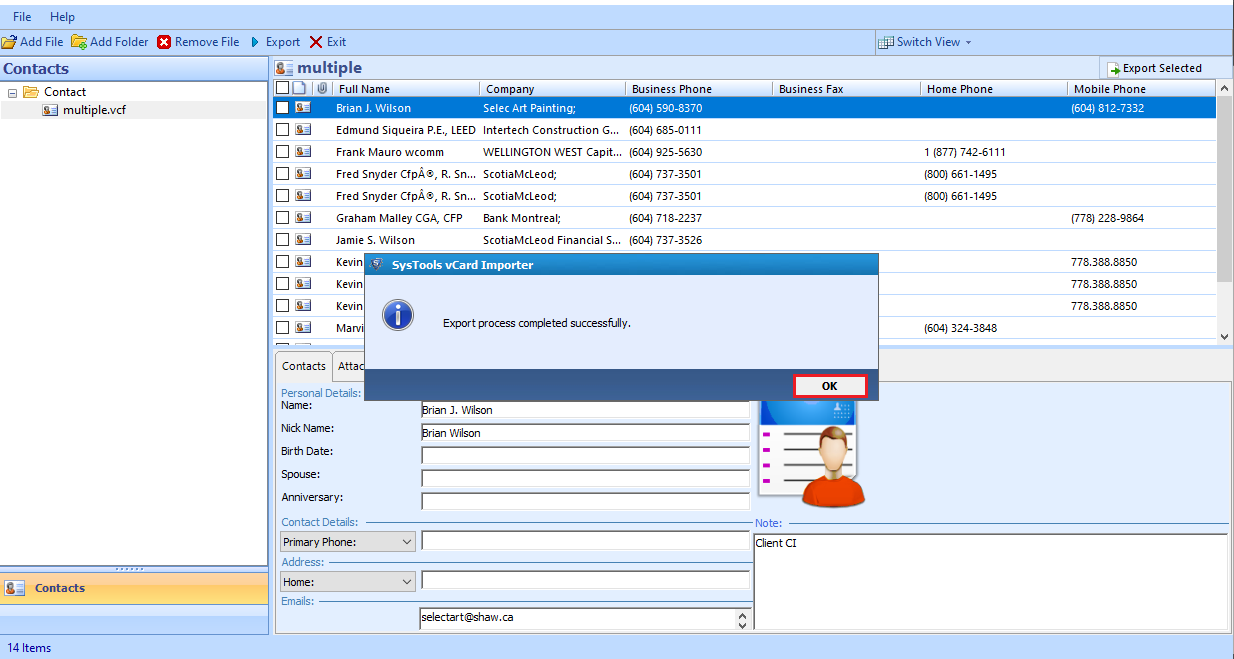Click the contact card icon on Jamie S. Wilson row
This screenshot has width=1234, height=659.
click(x=303, y=240)
